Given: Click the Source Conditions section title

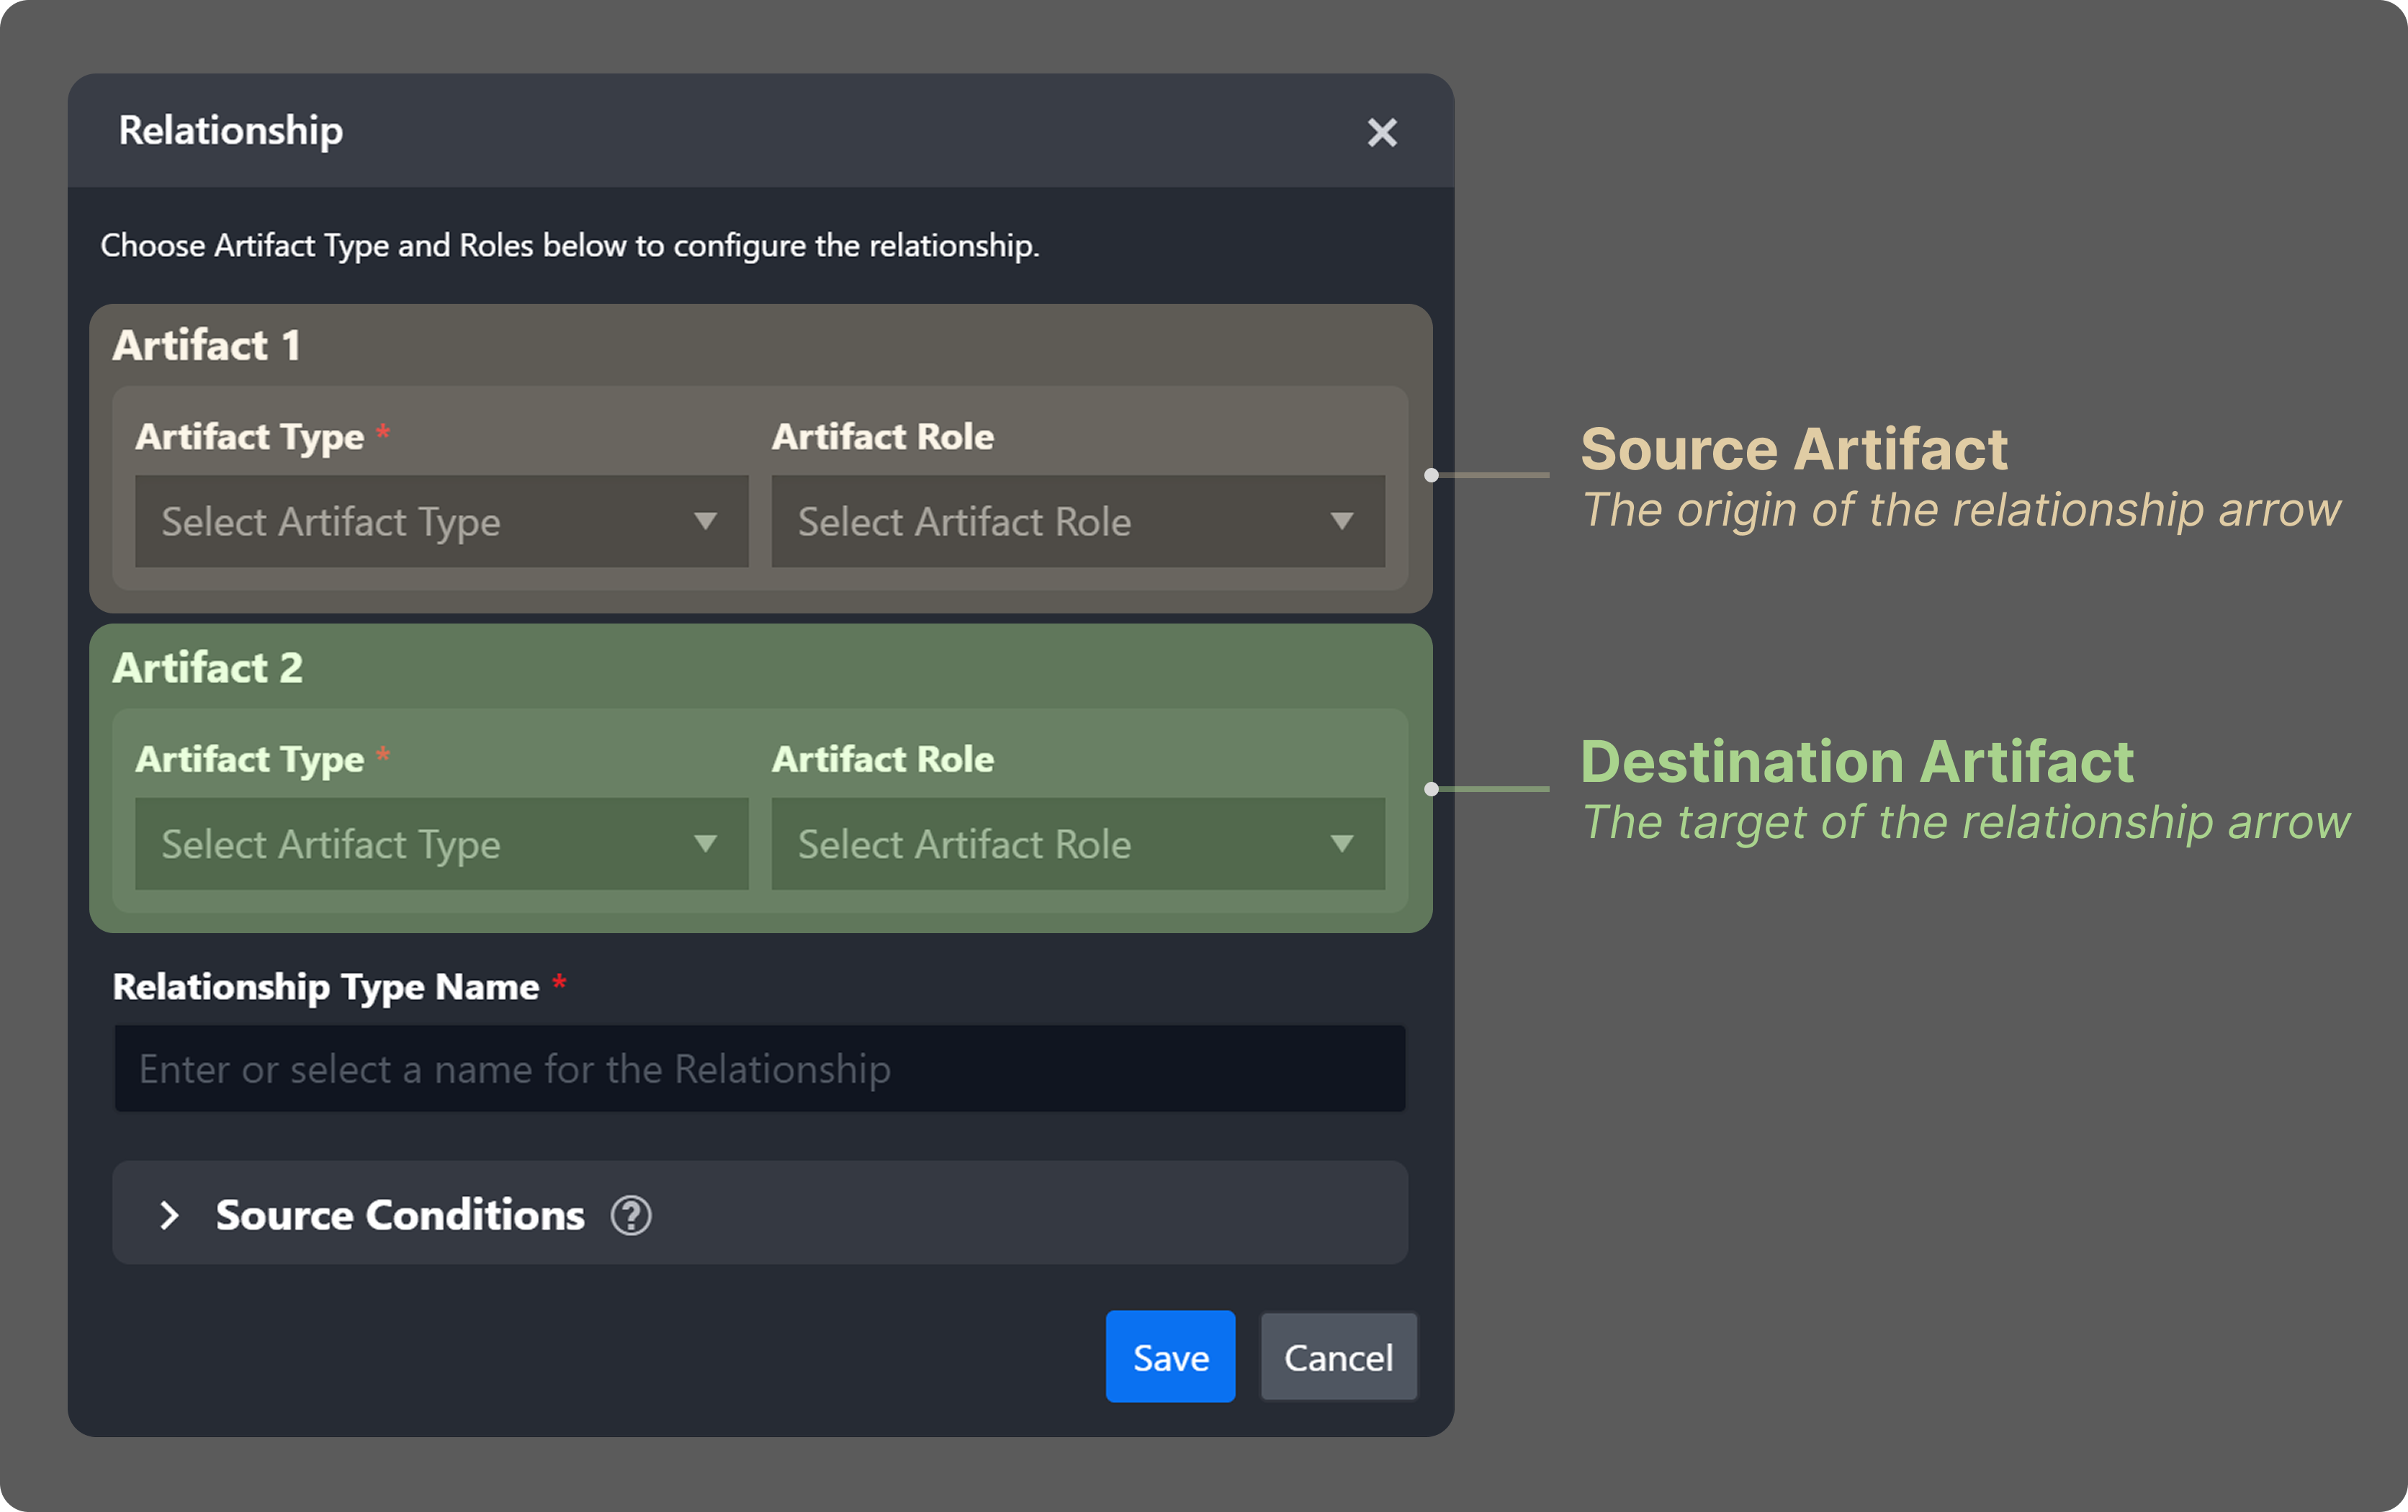Looking at the screenshot, I should coord(400,1216).
